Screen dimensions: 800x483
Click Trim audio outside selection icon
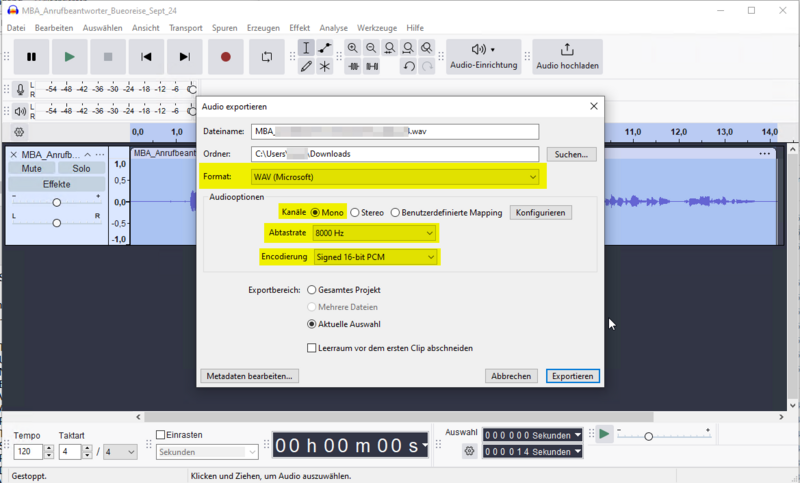coord(353,66)
